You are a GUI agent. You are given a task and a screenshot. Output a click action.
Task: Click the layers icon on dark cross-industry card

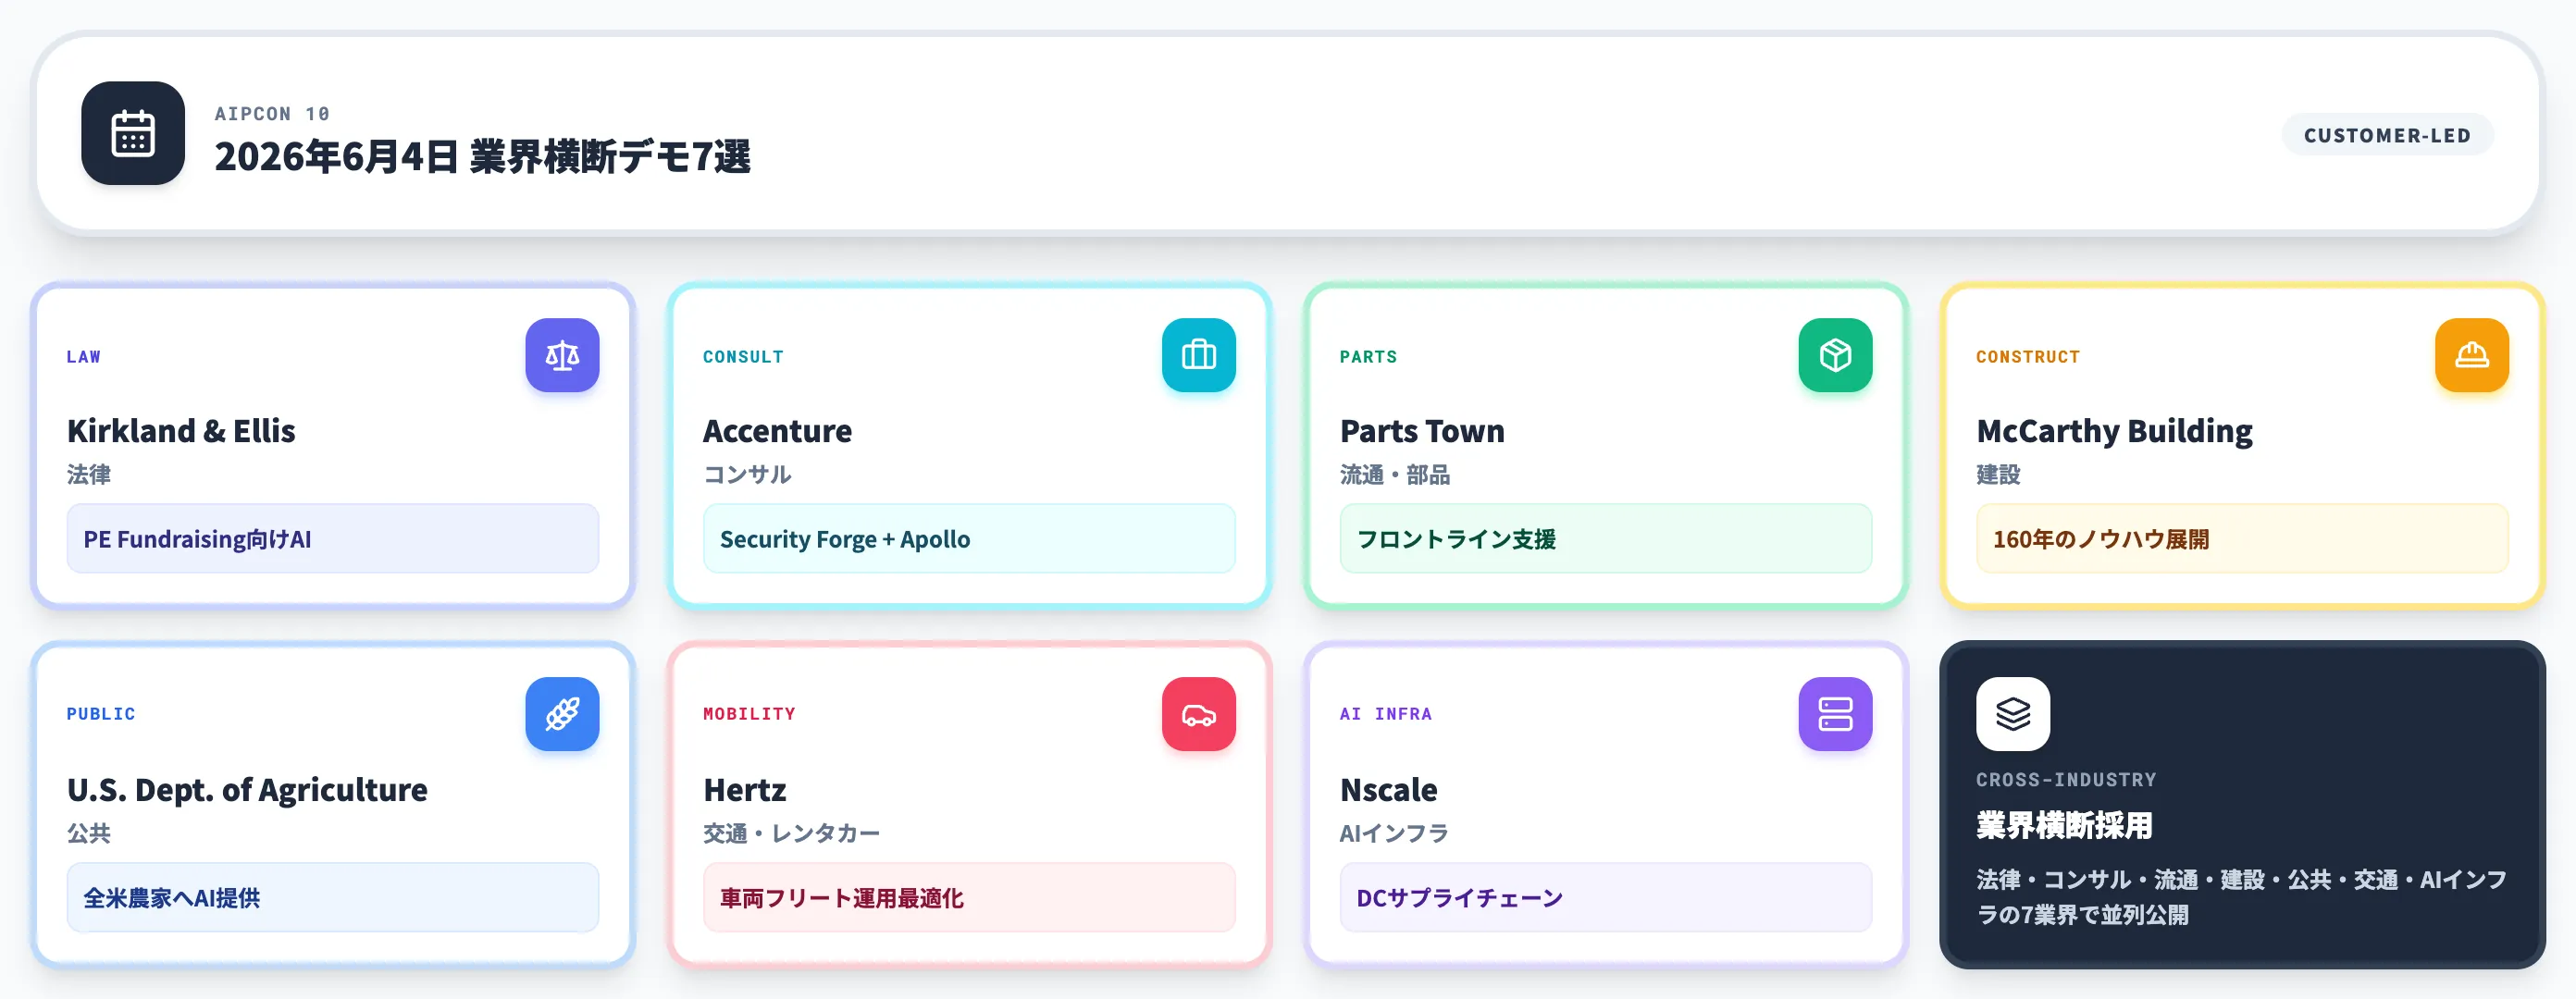coord(2012,714)
